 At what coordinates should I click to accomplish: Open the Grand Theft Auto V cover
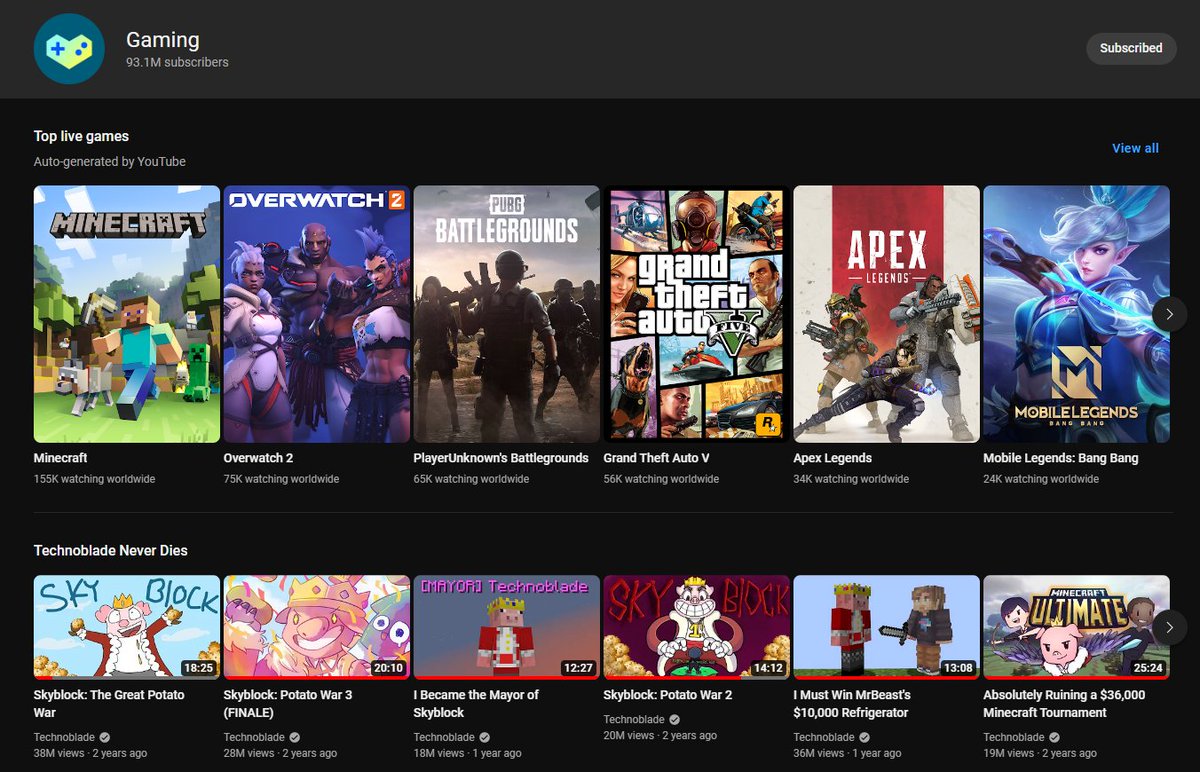697,314
